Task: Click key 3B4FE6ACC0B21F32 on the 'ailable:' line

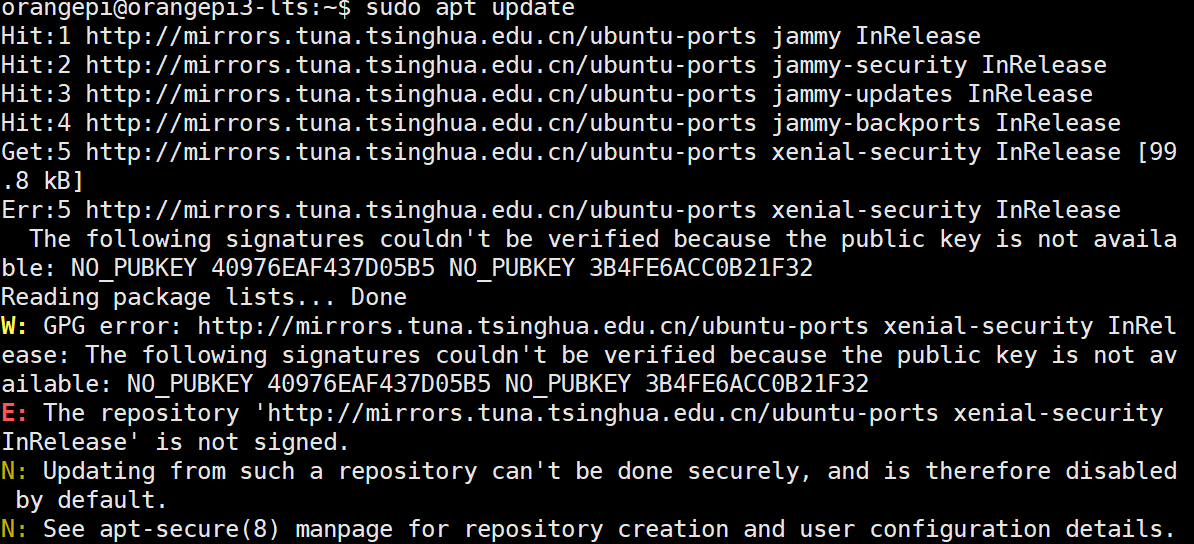Action: [757, 384]
